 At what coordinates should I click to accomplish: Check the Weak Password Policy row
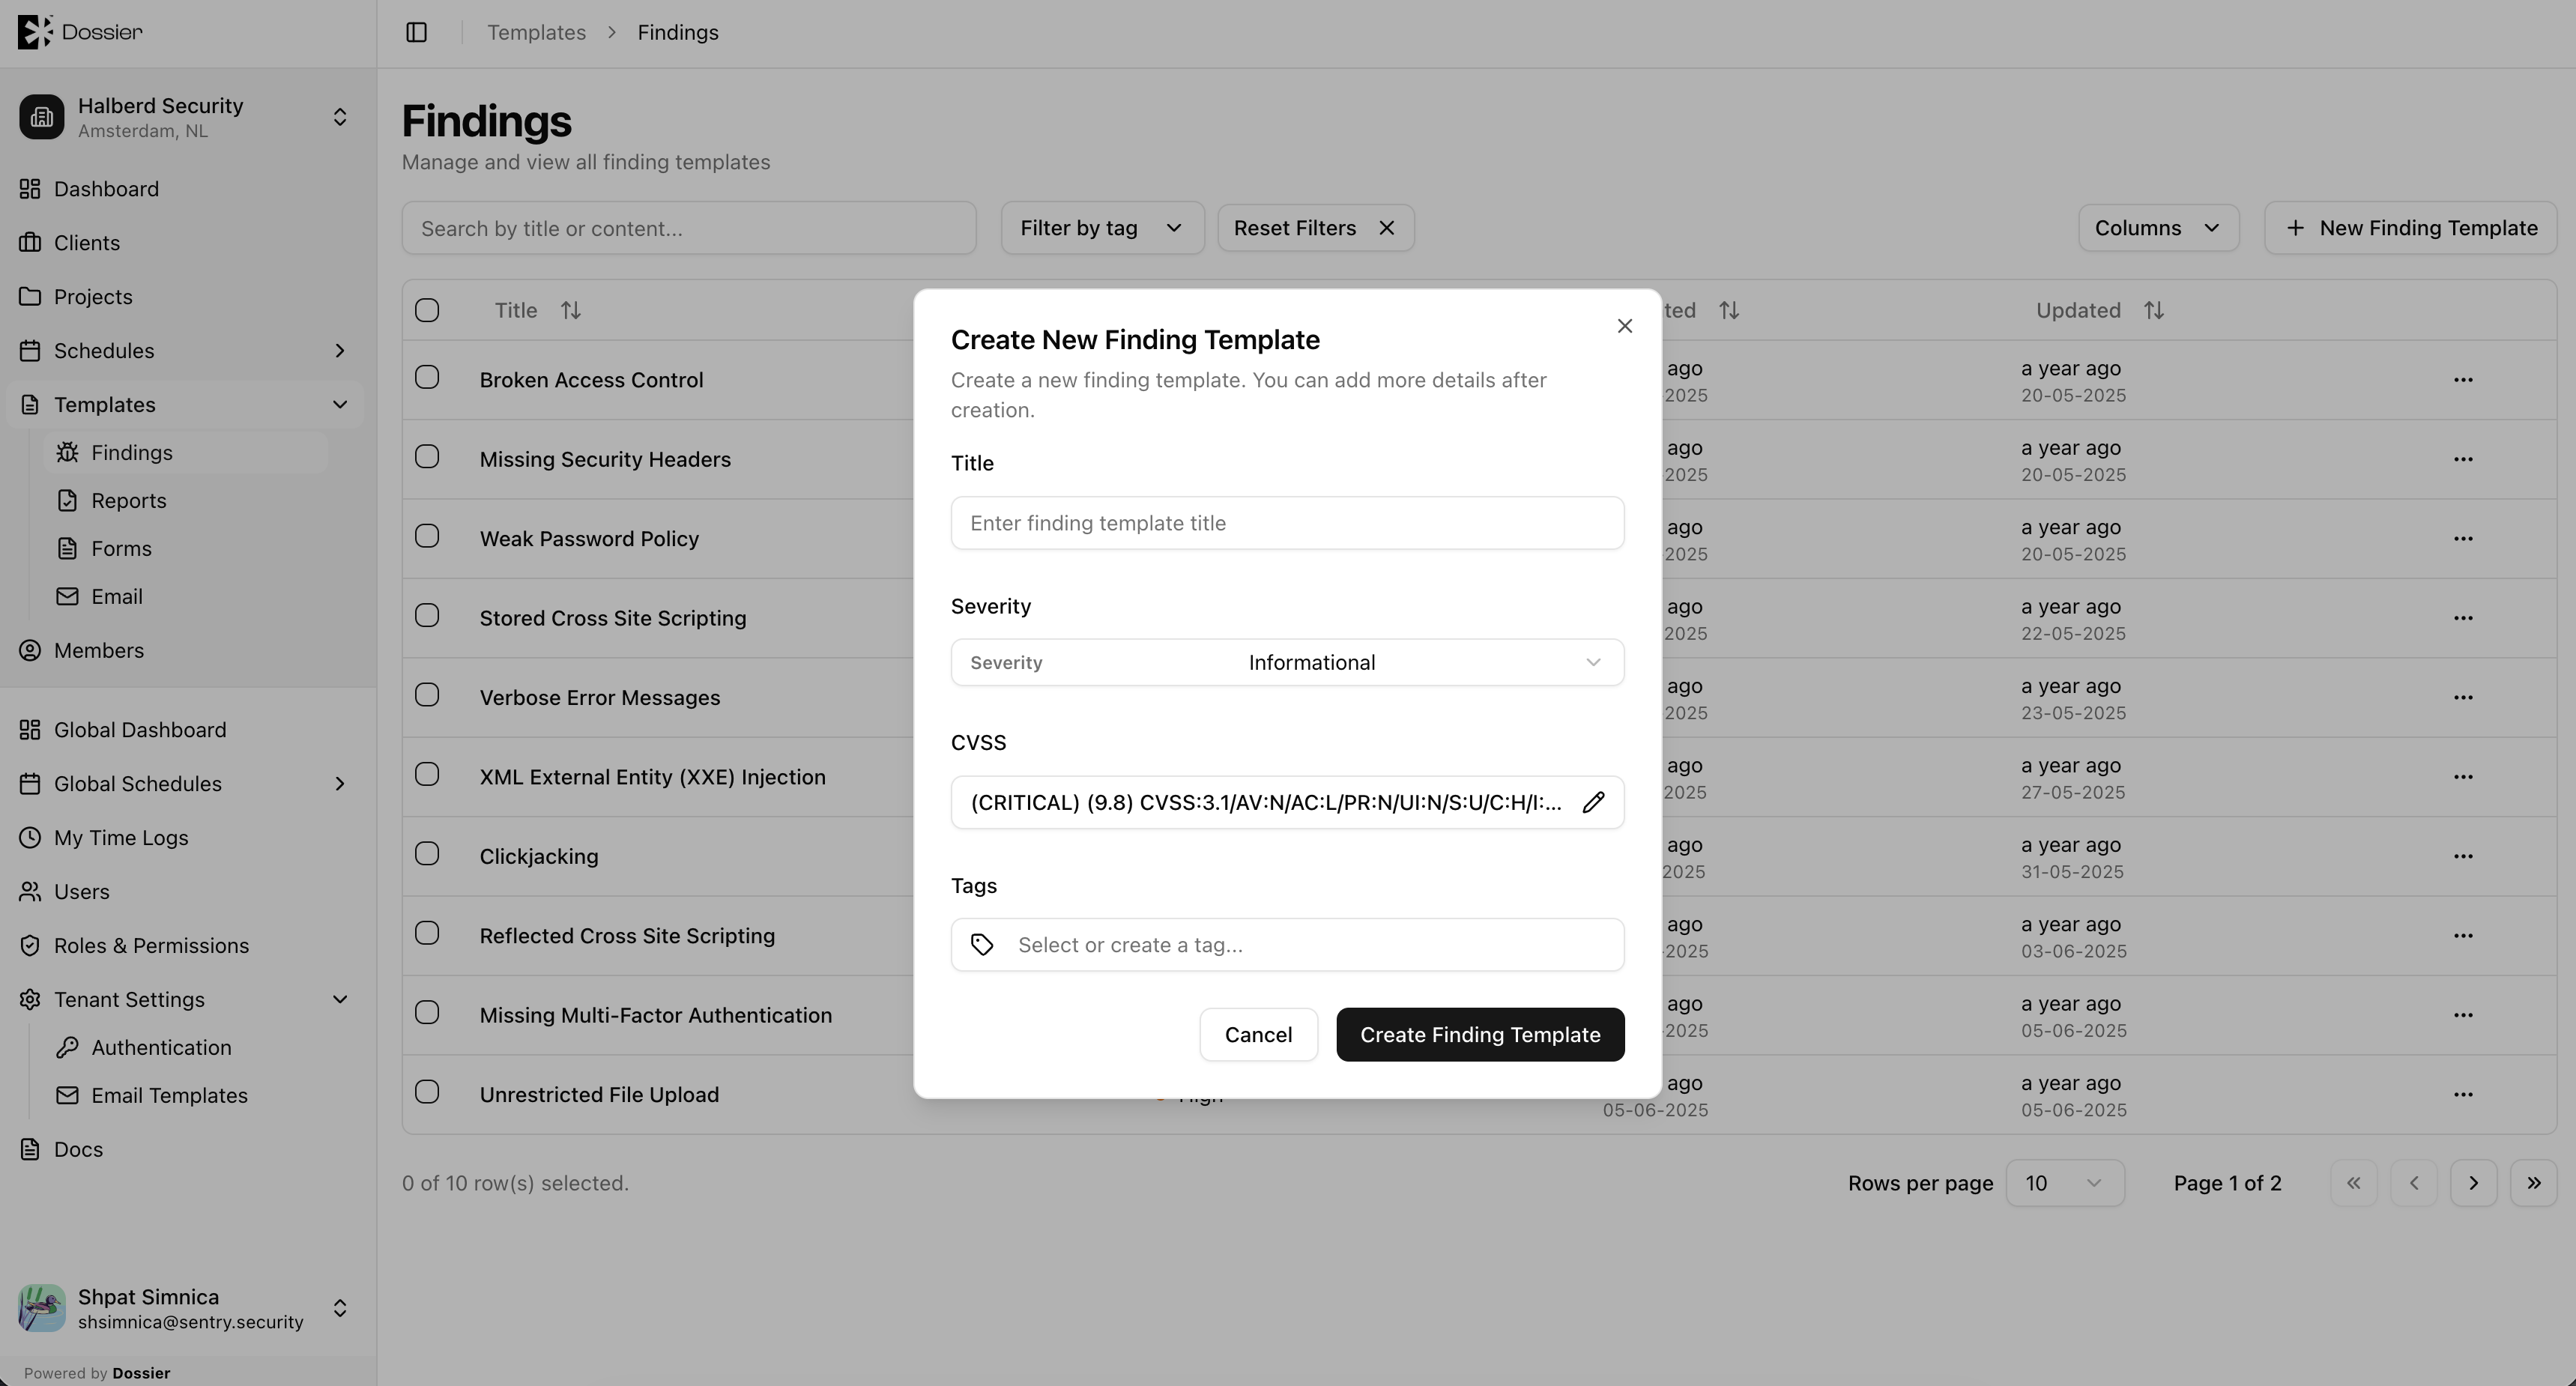427,536
